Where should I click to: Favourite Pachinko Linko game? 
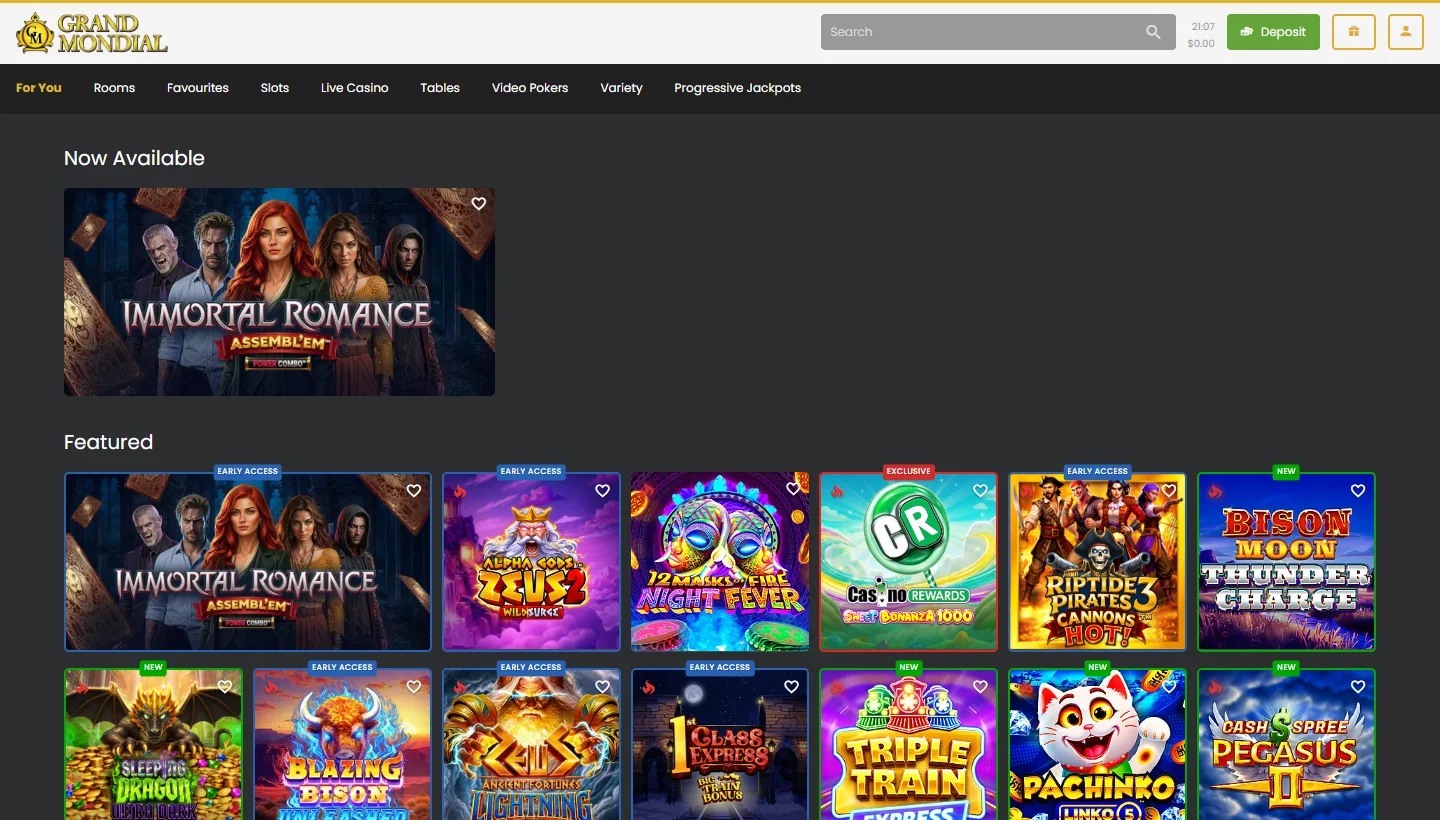click(1169, 687)
